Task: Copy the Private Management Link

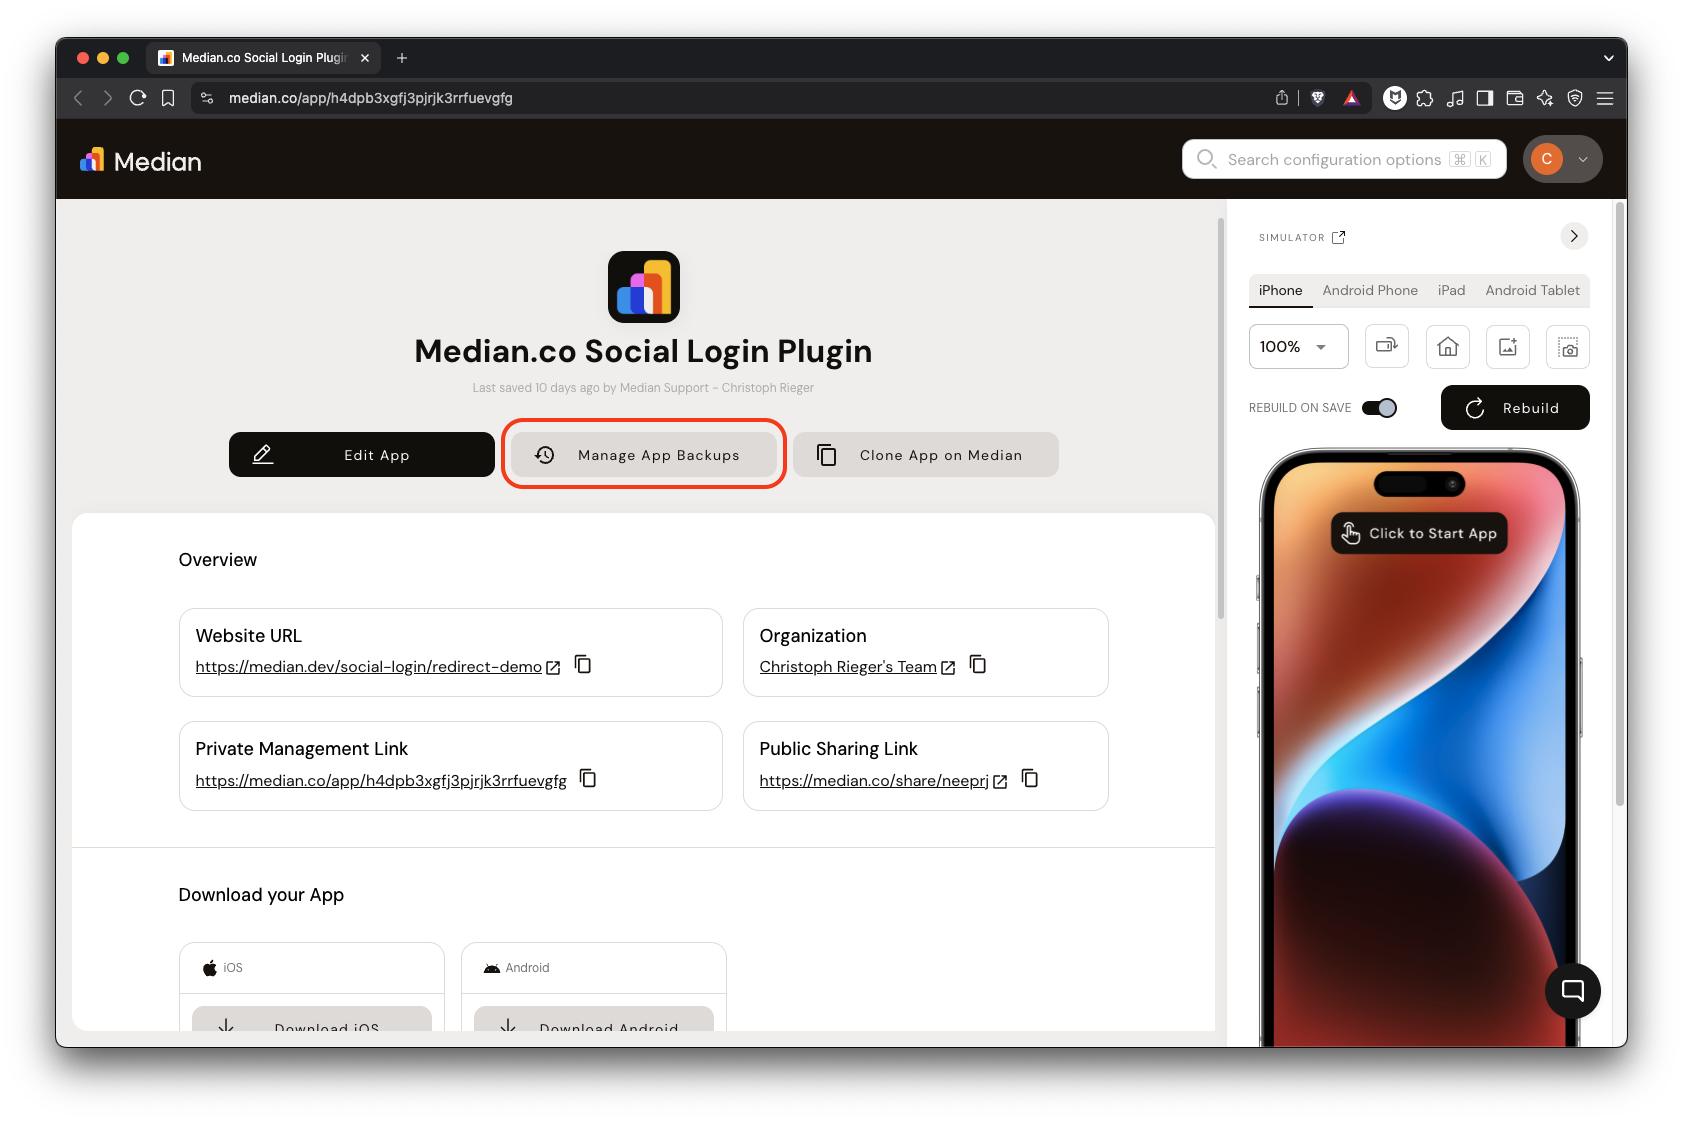Action: pos(588,779)
